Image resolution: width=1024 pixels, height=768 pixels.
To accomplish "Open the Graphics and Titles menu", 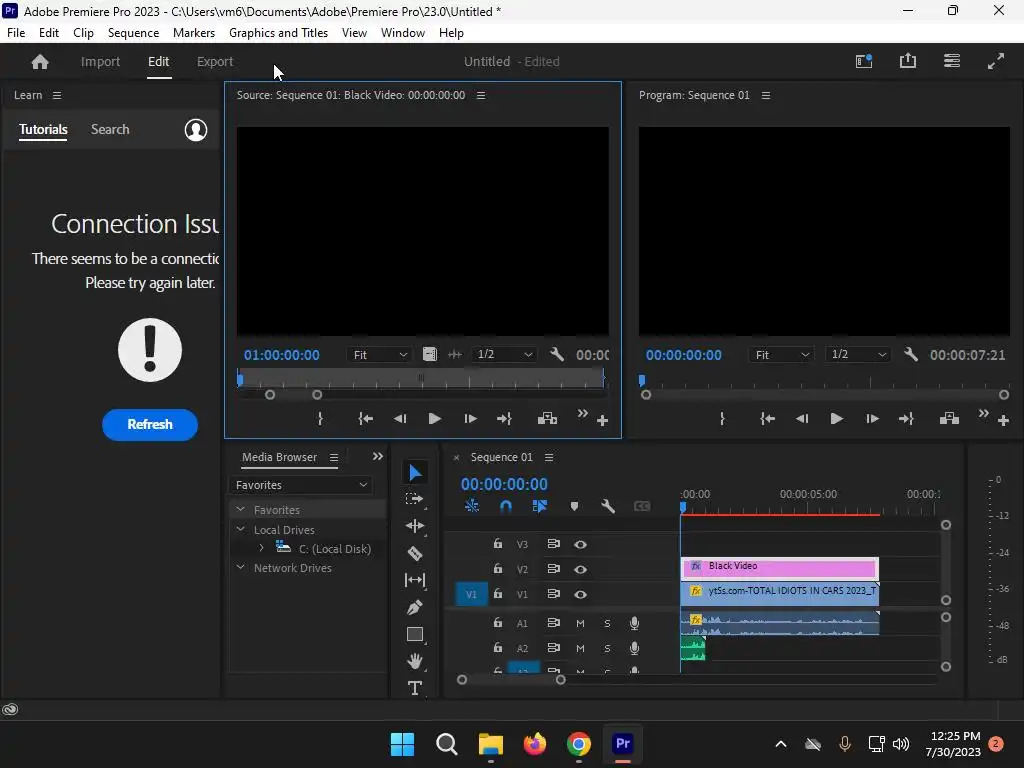I will coord(278,33).
